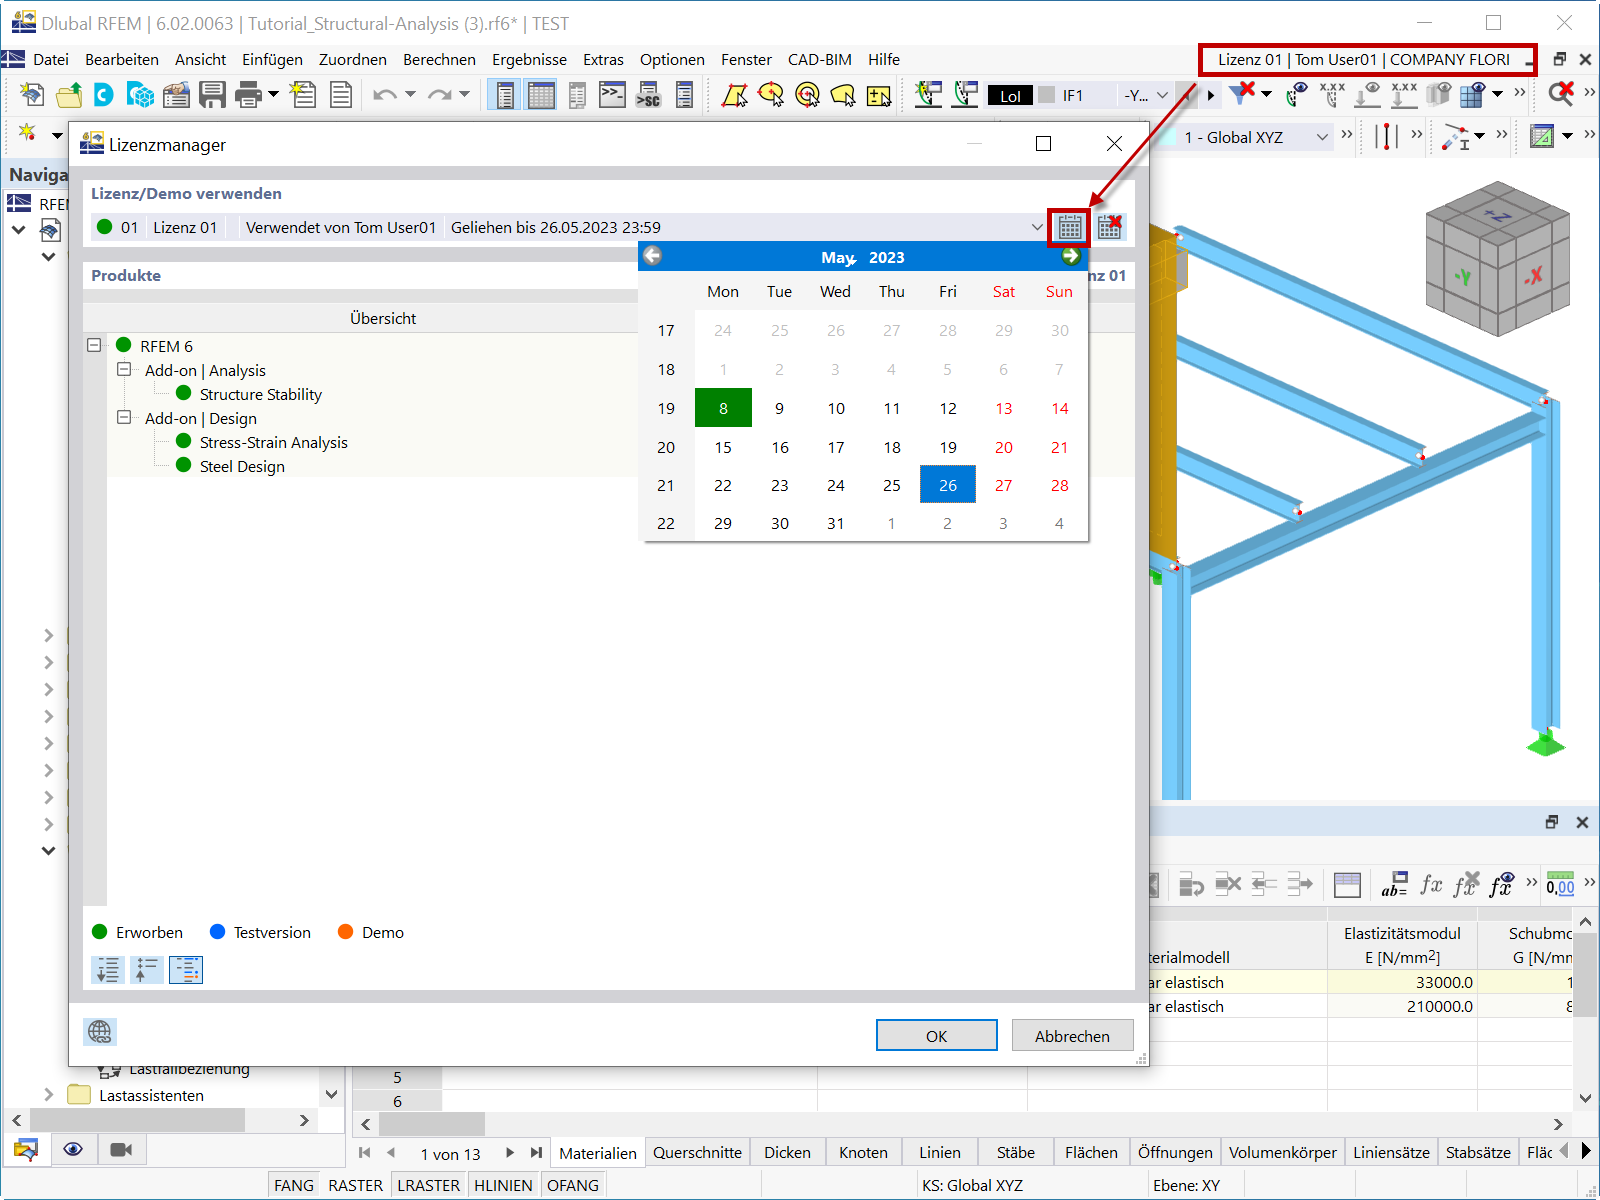
Task: Click the model parameters form icon
Action: [x=176, y=95]
